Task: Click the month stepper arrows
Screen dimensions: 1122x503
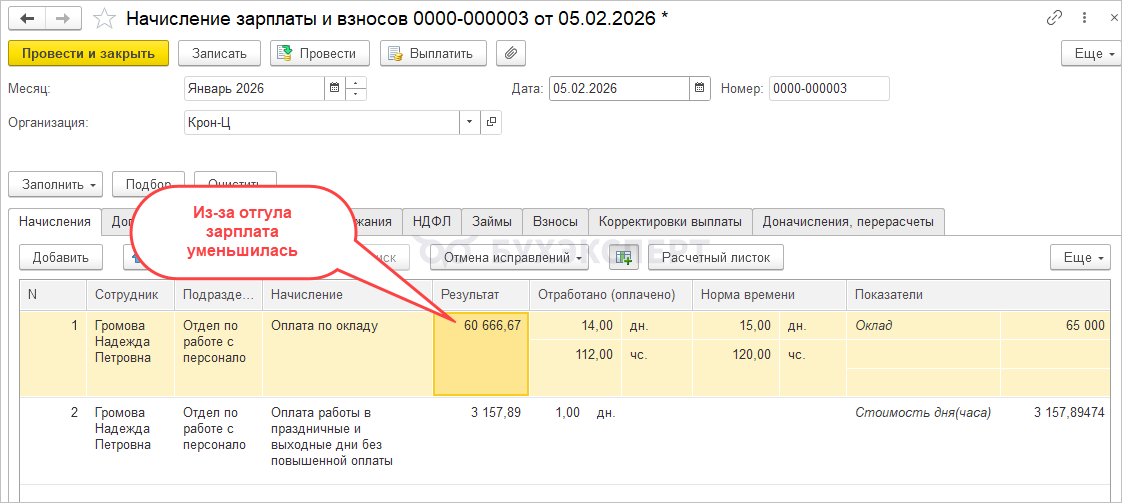Action: 356,89
